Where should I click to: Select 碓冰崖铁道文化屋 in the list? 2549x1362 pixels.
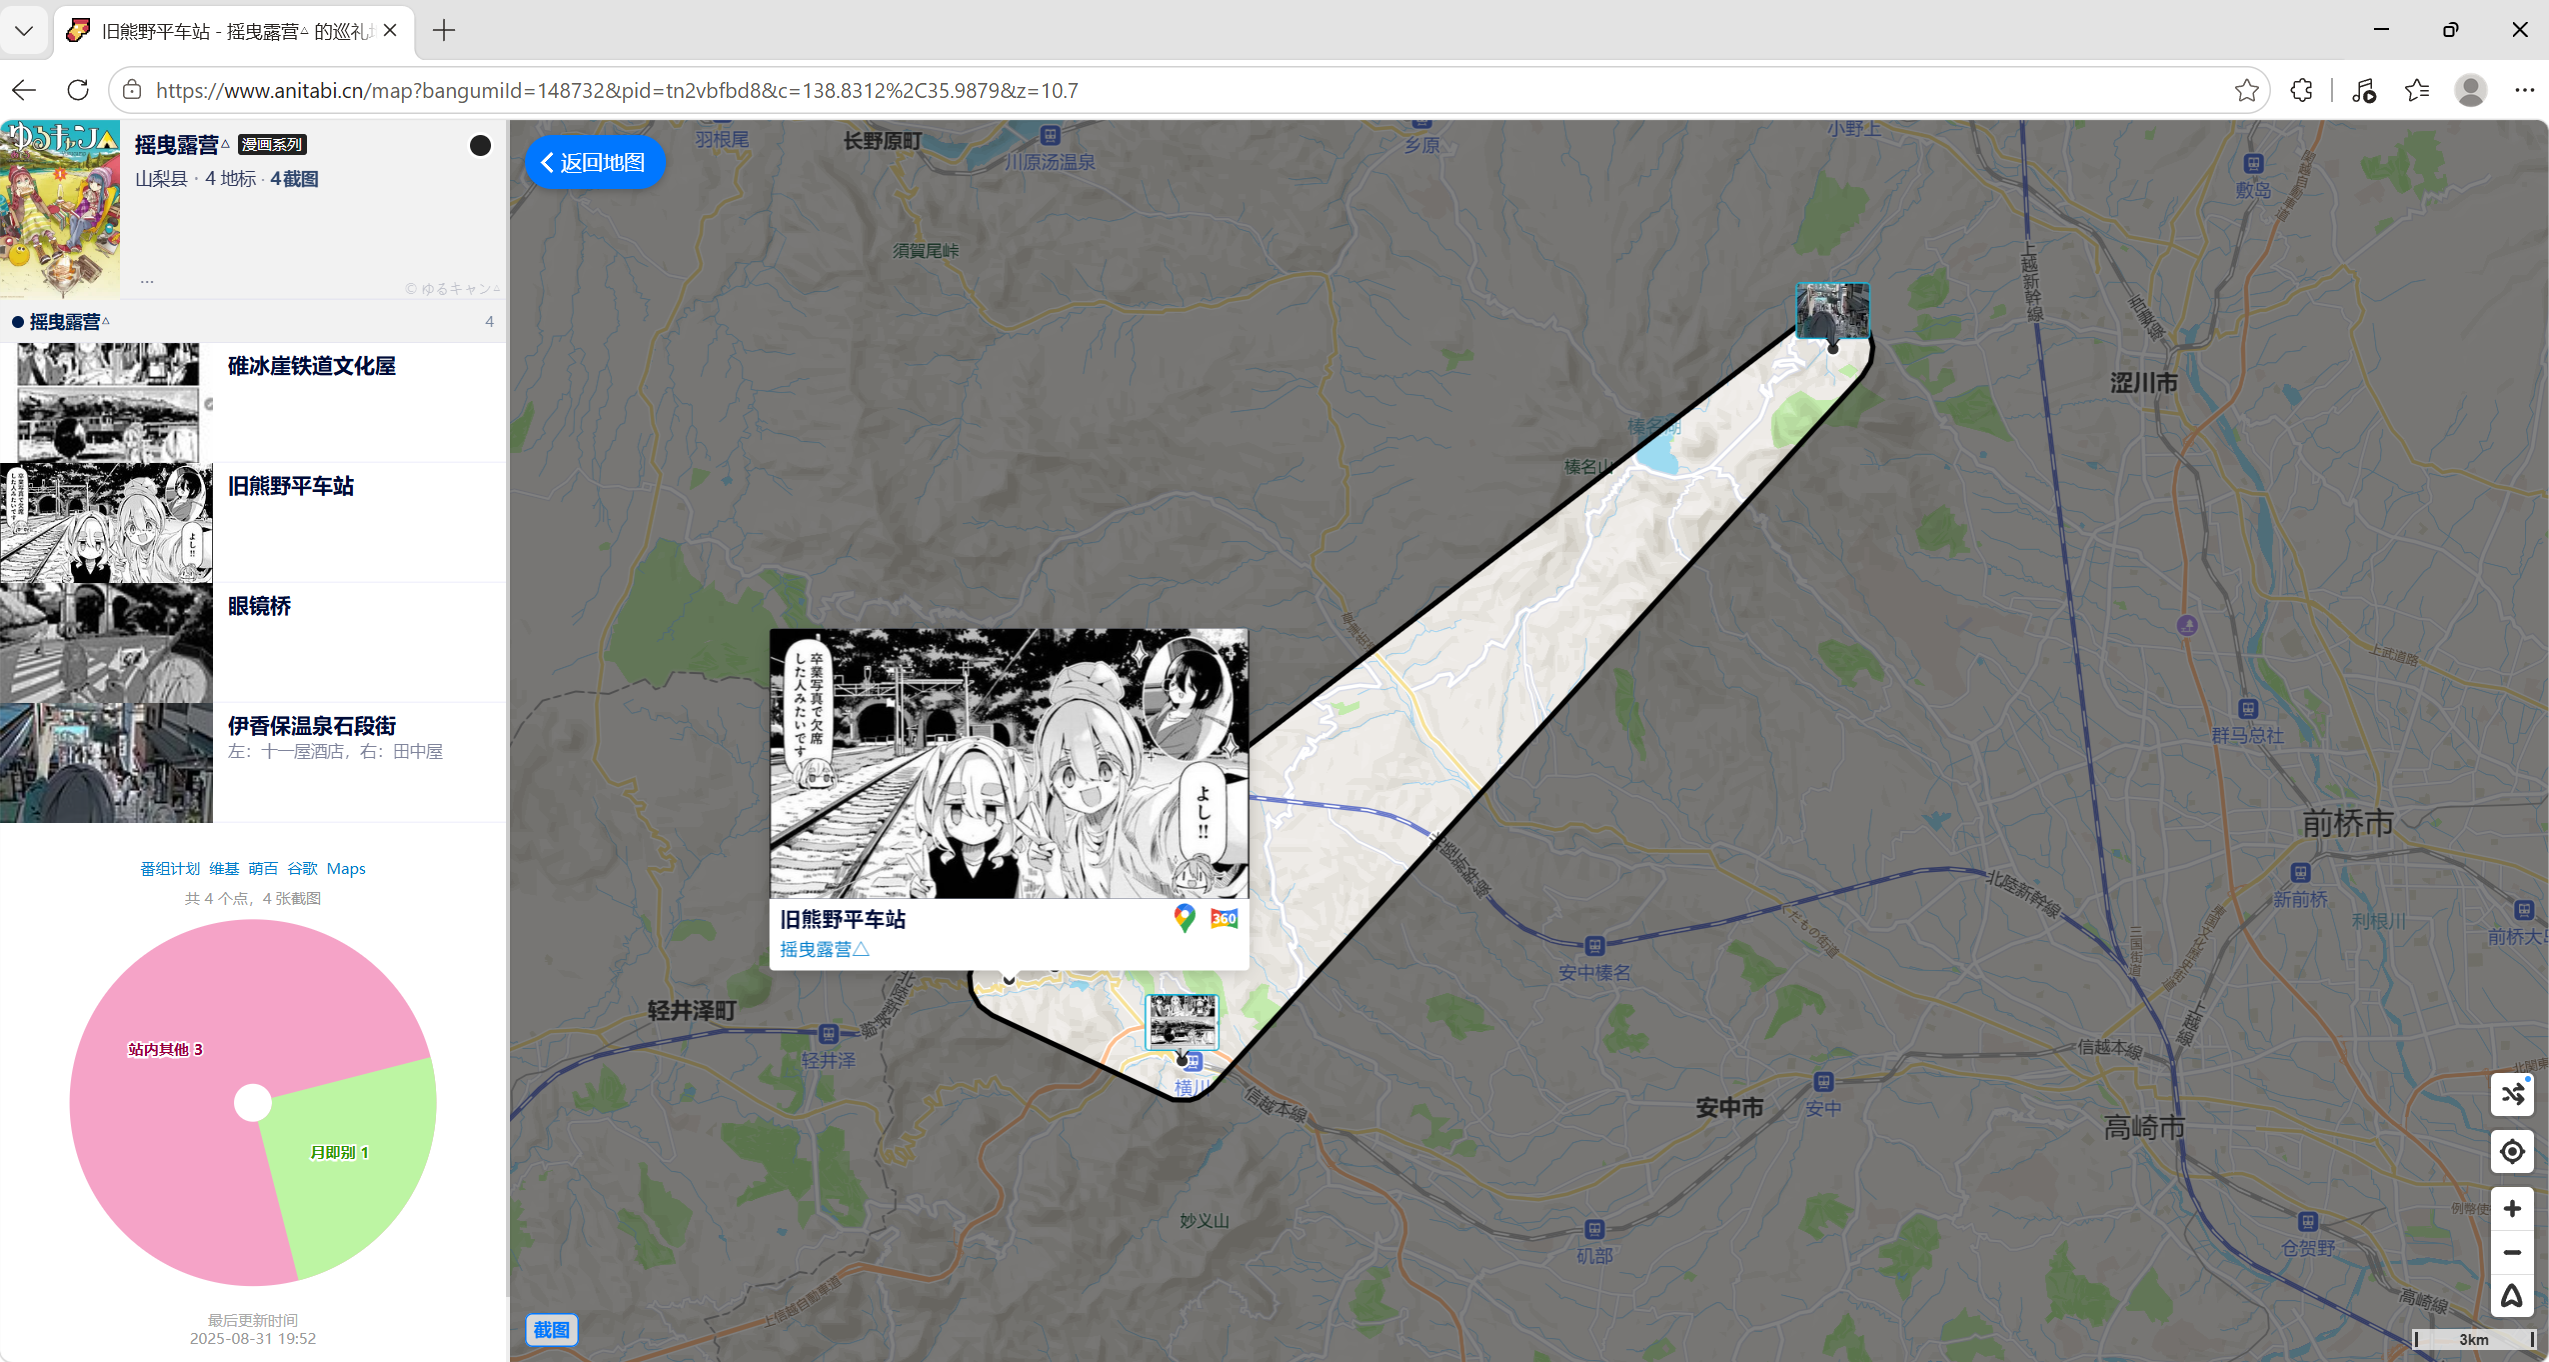coord(311,366)
